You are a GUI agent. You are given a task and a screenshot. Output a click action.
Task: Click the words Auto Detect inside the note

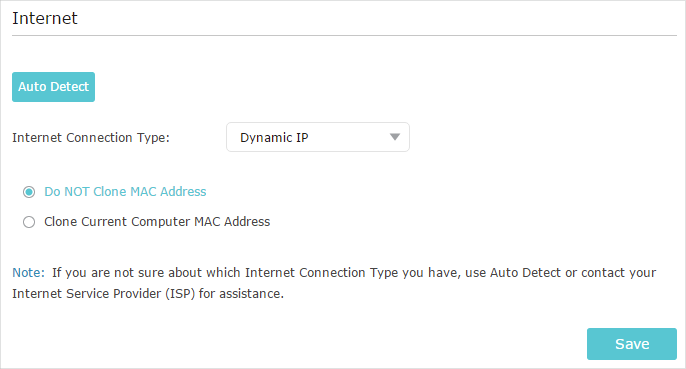(x=525, y=272)
